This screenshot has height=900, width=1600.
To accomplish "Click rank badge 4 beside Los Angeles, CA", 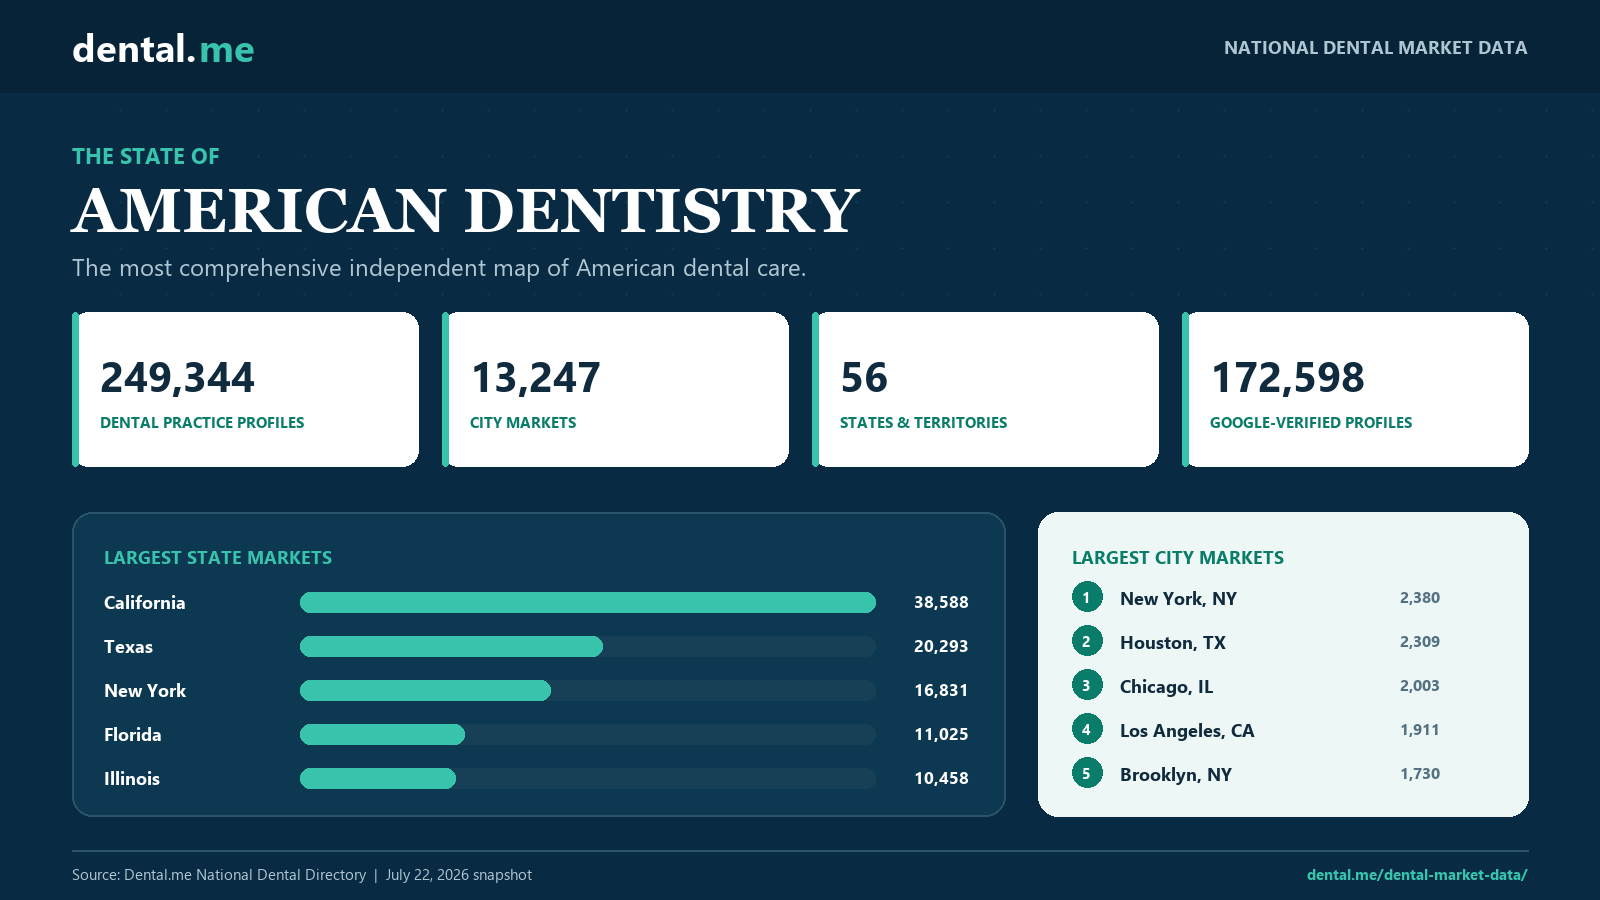I will coord(1087,729).
